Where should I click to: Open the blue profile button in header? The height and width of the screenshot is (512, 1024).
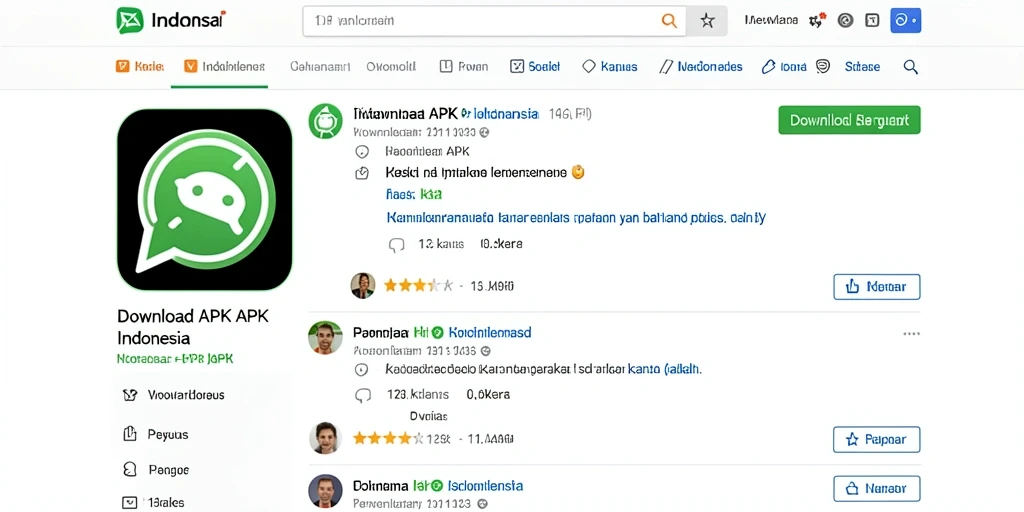[905, 21]
